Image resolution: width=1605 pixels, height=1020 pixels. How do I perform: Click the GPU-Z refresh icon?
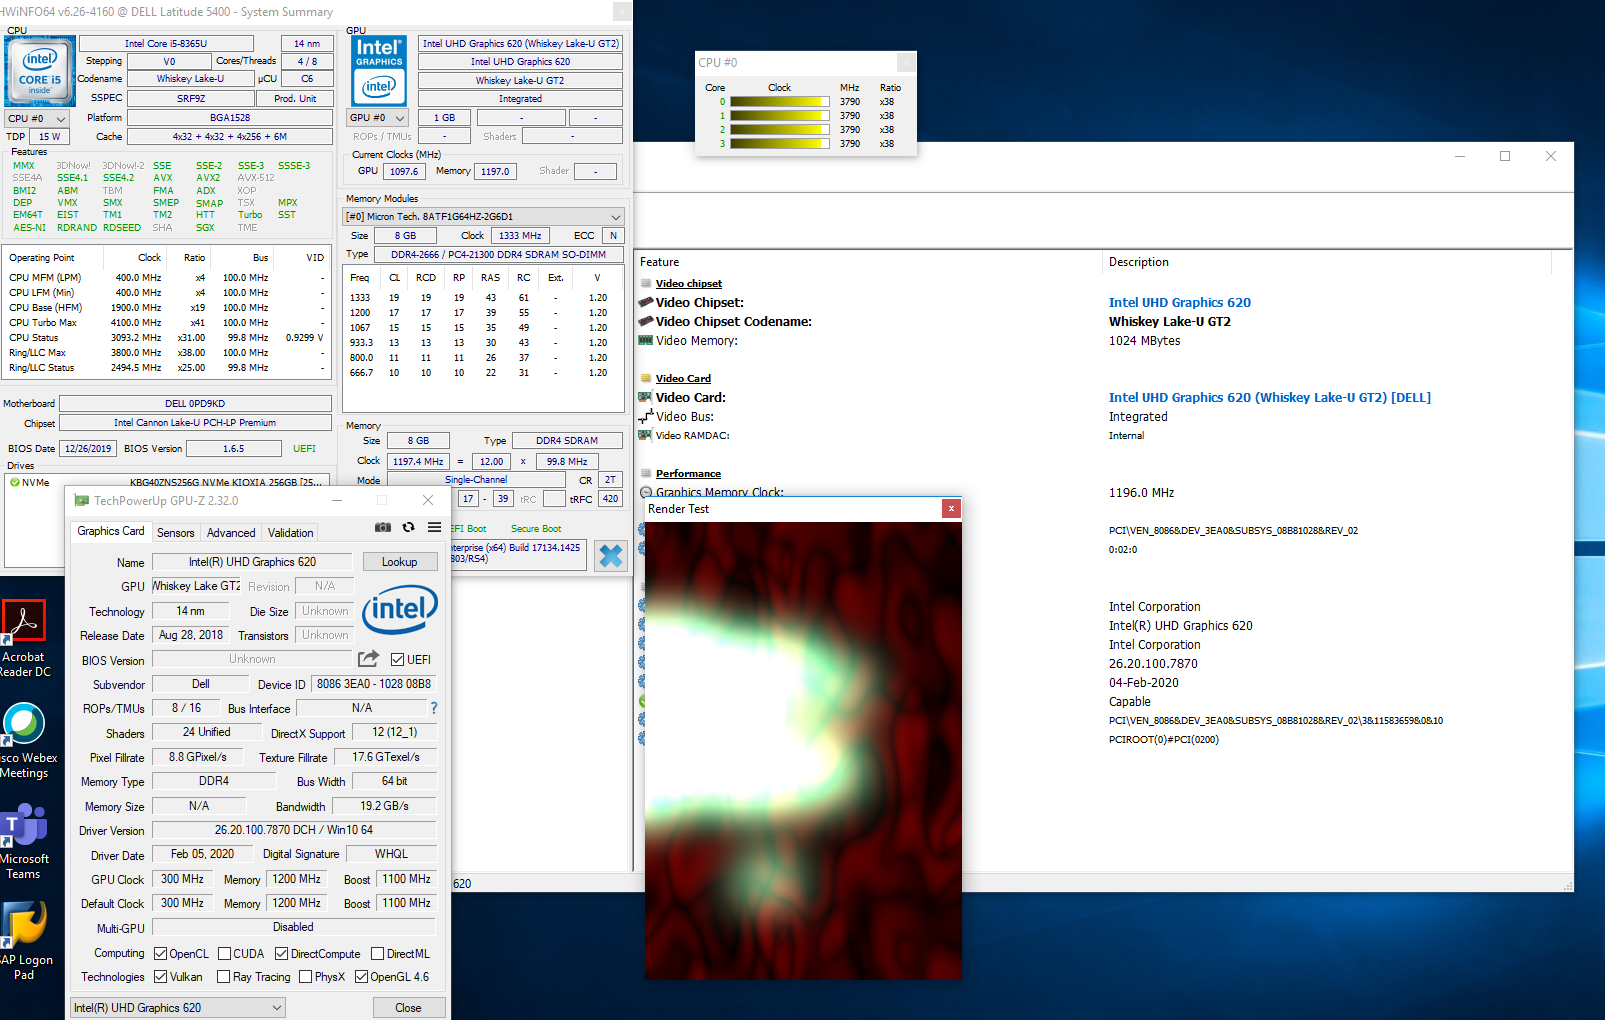tap(408, 527)
